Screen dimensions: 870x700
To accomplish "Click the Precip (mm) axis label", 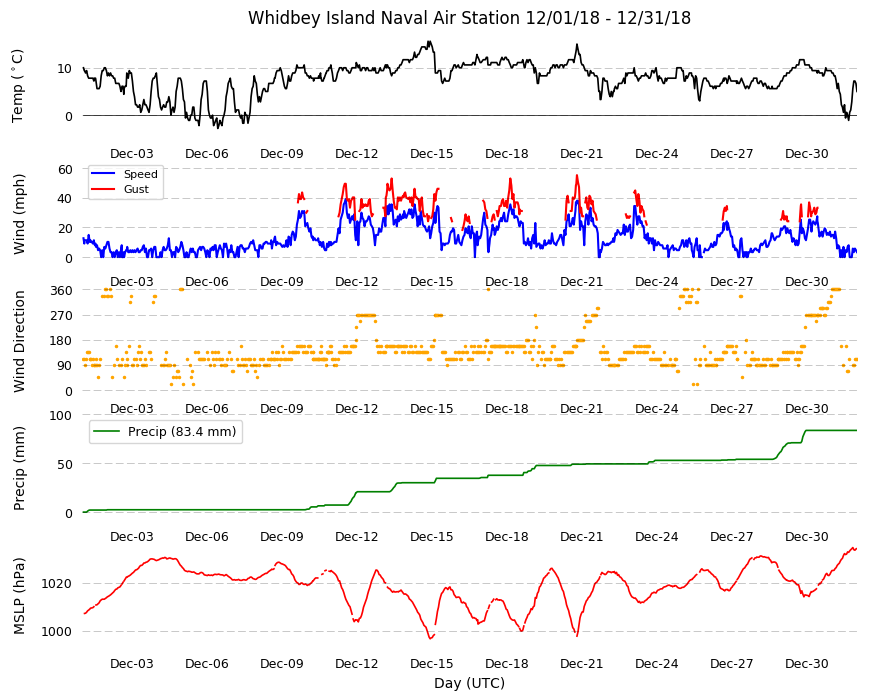I will [19, 468].
